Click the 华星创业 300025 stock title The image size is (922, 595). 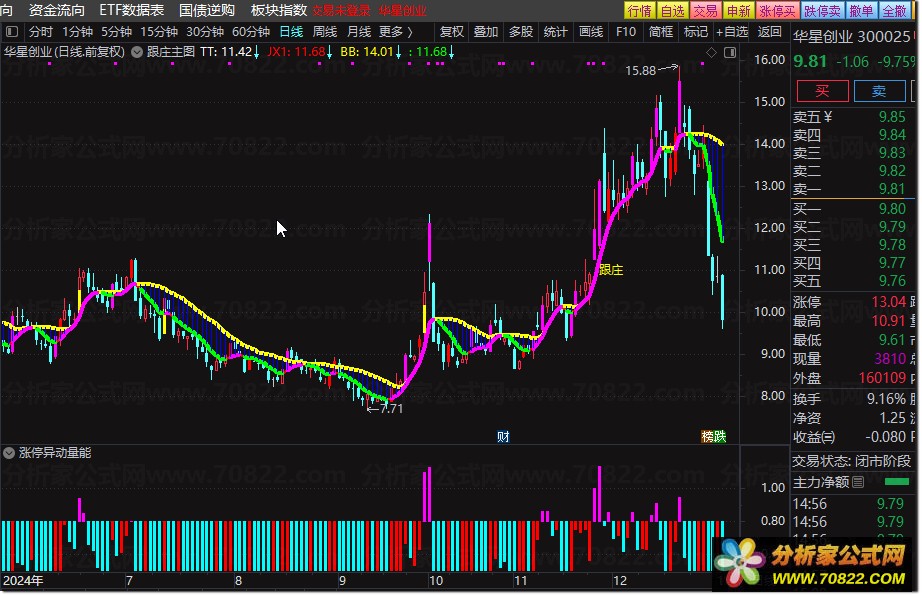point(851,37)
